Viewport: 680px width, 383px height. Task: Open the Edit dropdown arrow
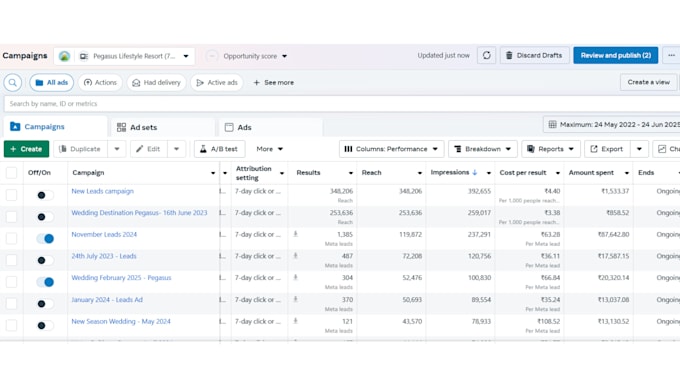177,149
